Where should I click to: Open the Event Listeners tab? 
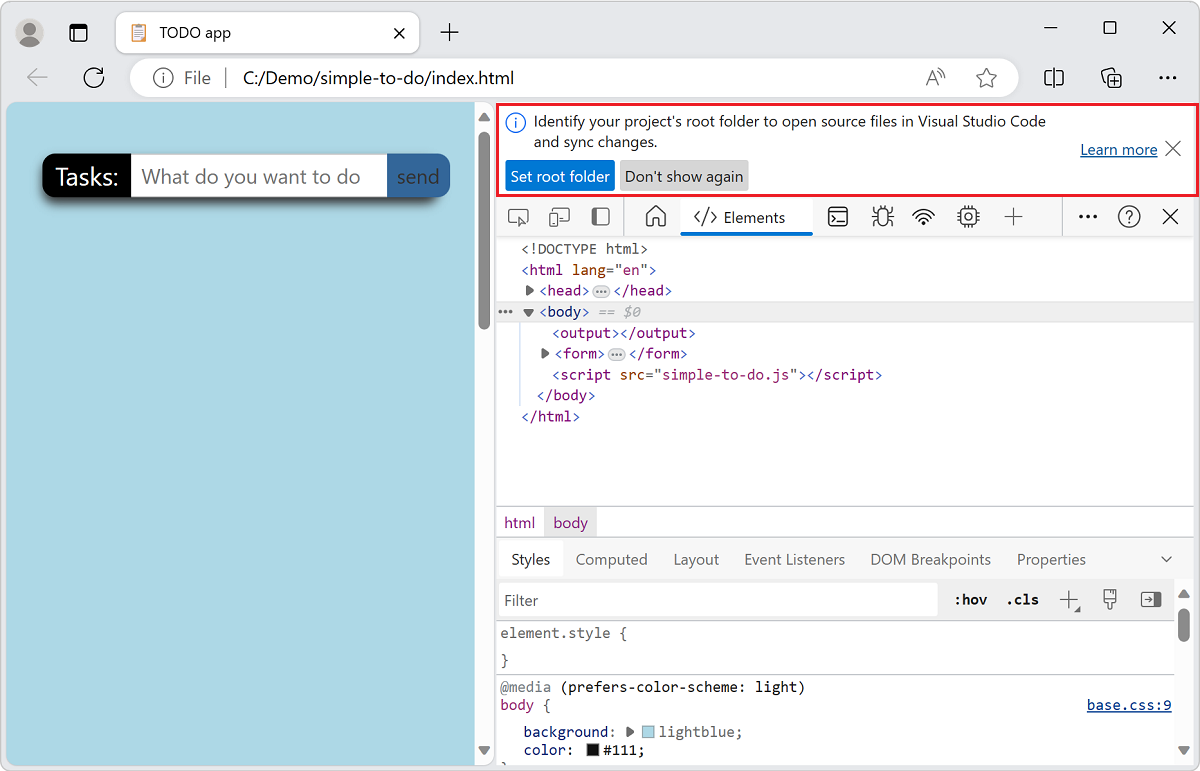(x=794, y=559)
